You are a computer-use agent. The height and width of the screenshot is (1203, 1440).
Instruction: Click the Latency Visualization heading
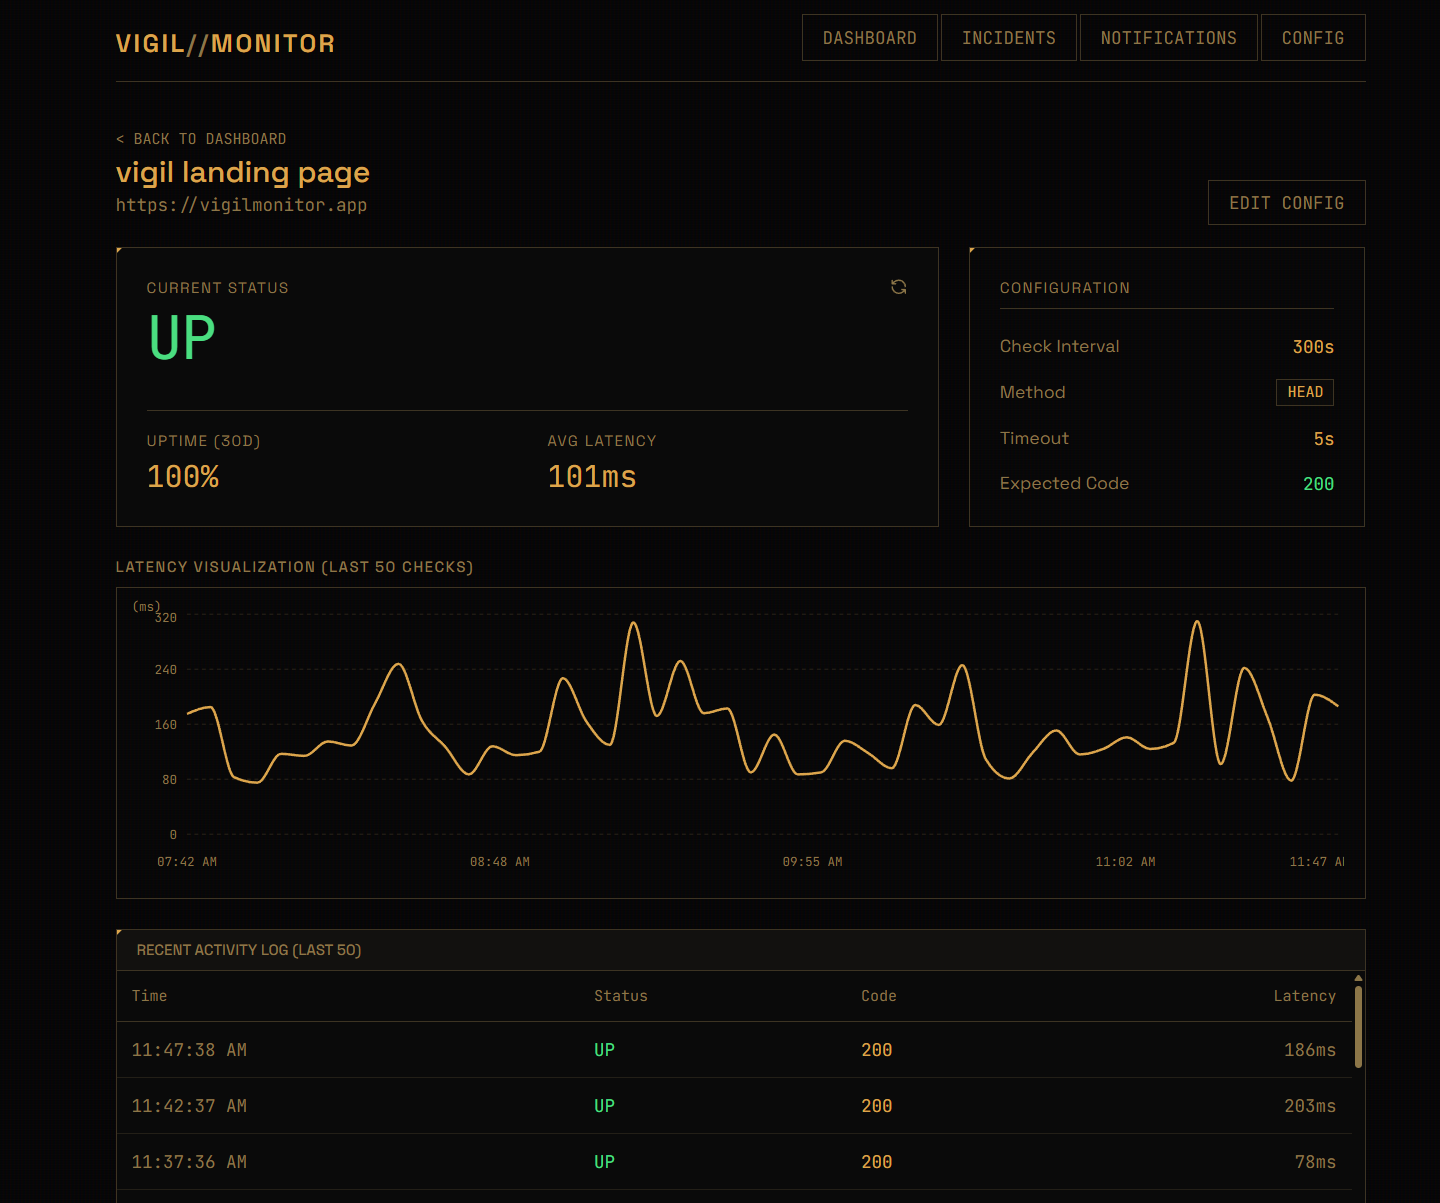tap(295, 567)
